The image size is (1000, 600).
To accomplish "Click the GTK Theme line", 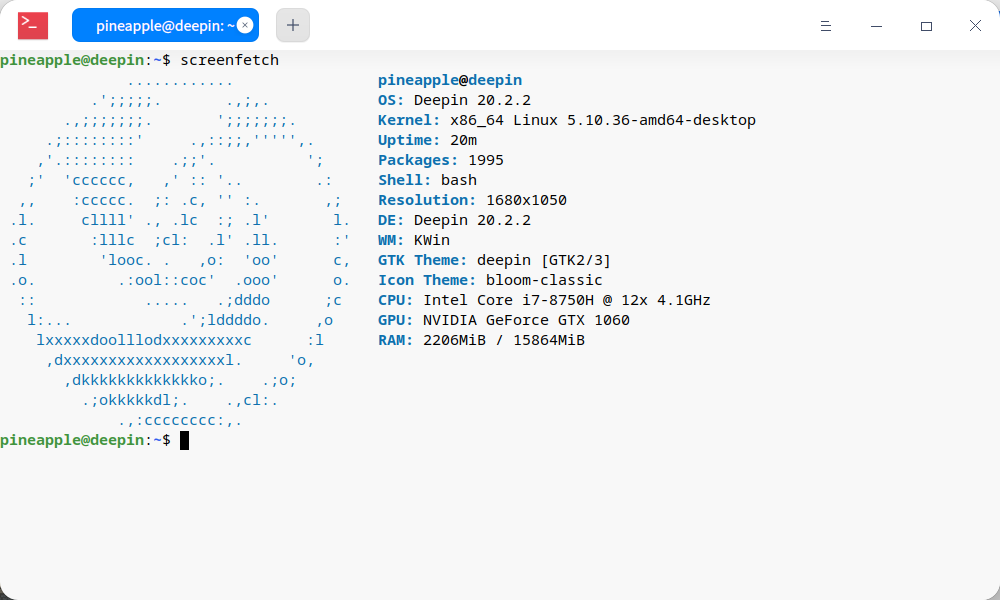I will (494, 260).
